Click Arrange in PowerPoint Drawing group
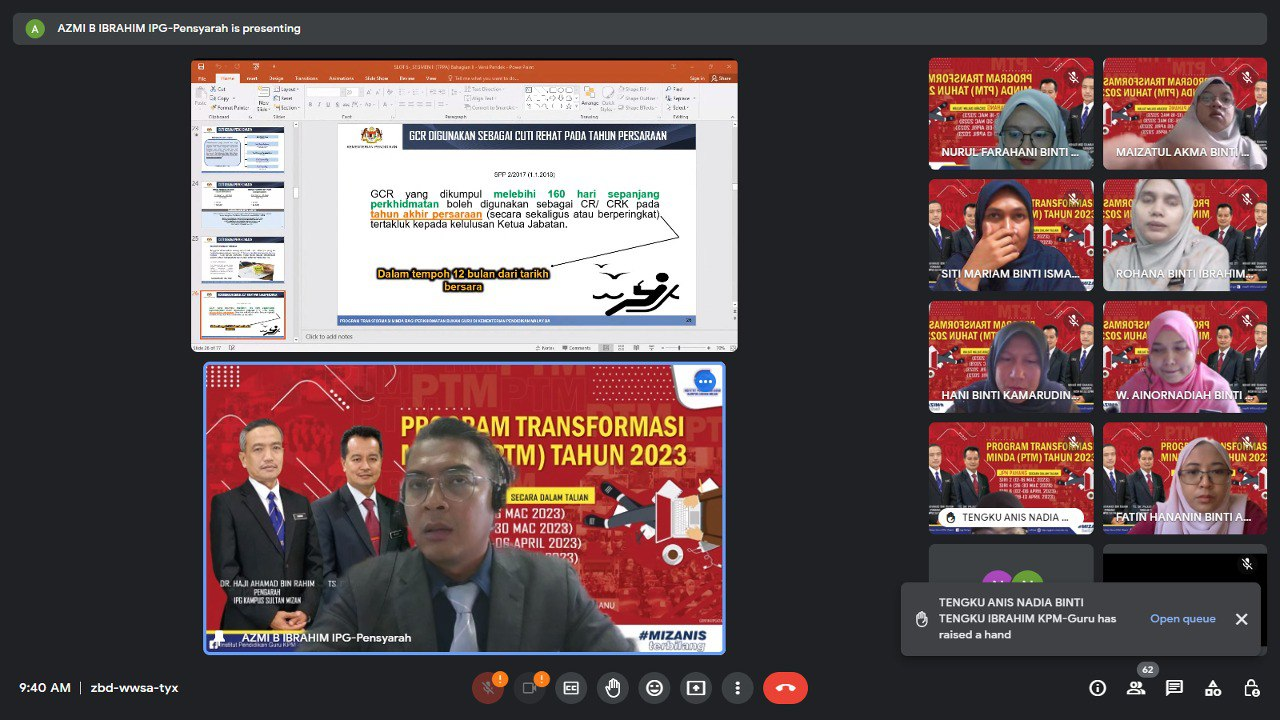The image size is (1280, 720). [590, 98]
